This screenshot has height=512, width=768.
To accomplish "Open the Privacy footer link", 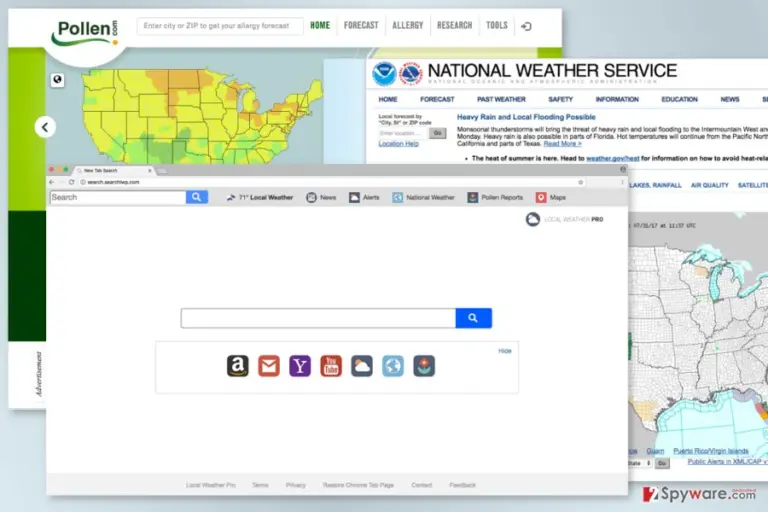I will (295, 485).
